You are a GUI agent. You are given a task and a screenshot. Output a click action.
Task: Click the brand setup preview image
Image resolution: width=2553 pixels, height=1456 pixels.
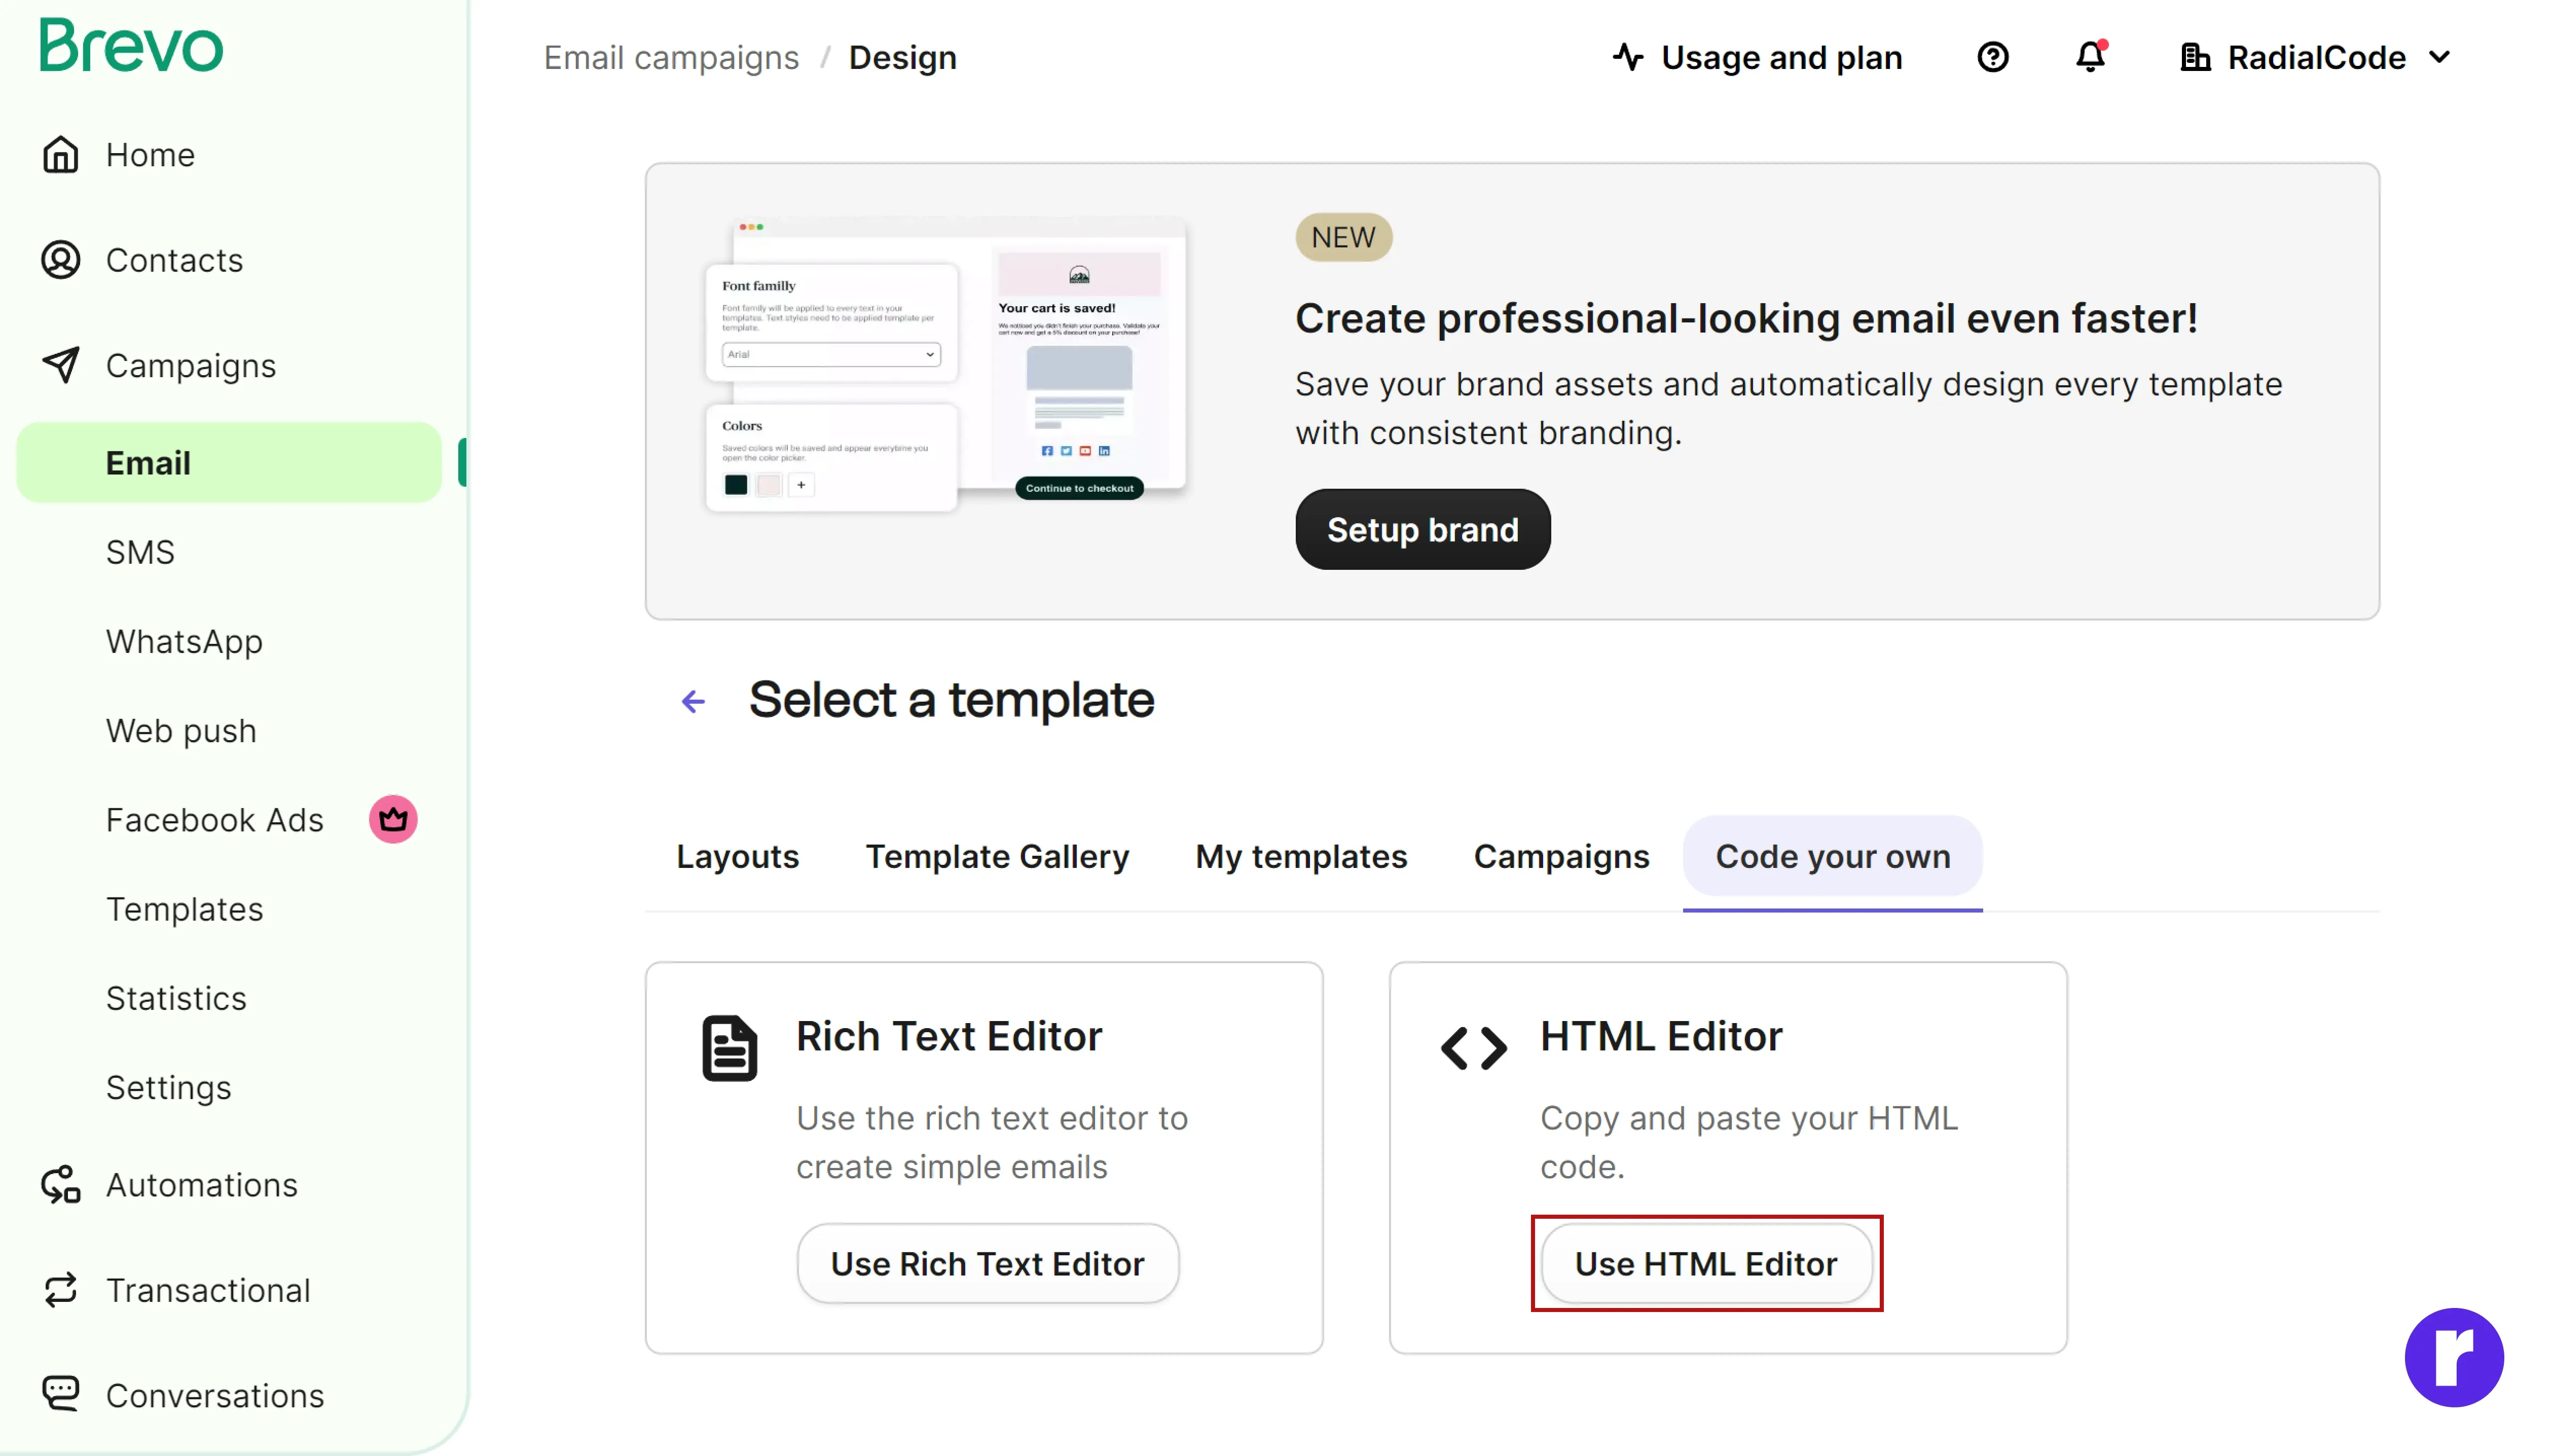click(945, 364)
